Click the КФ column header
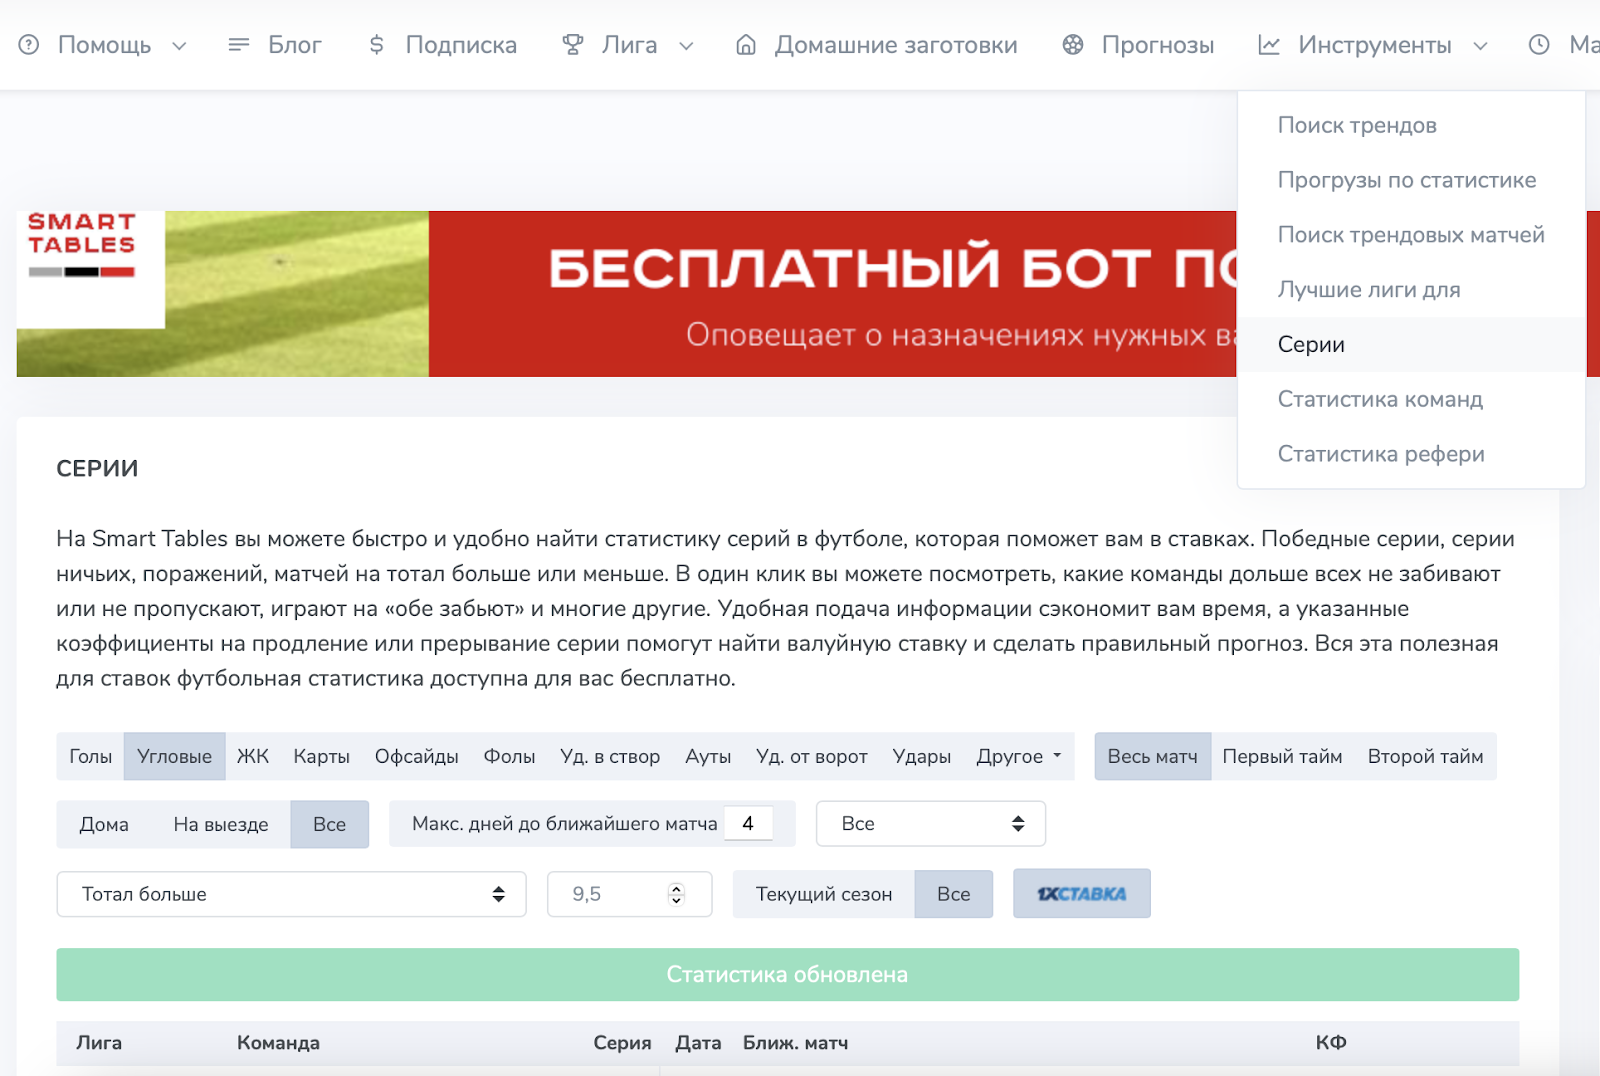The height and width of the screenshot is (1076, 1600). 1331,1043
